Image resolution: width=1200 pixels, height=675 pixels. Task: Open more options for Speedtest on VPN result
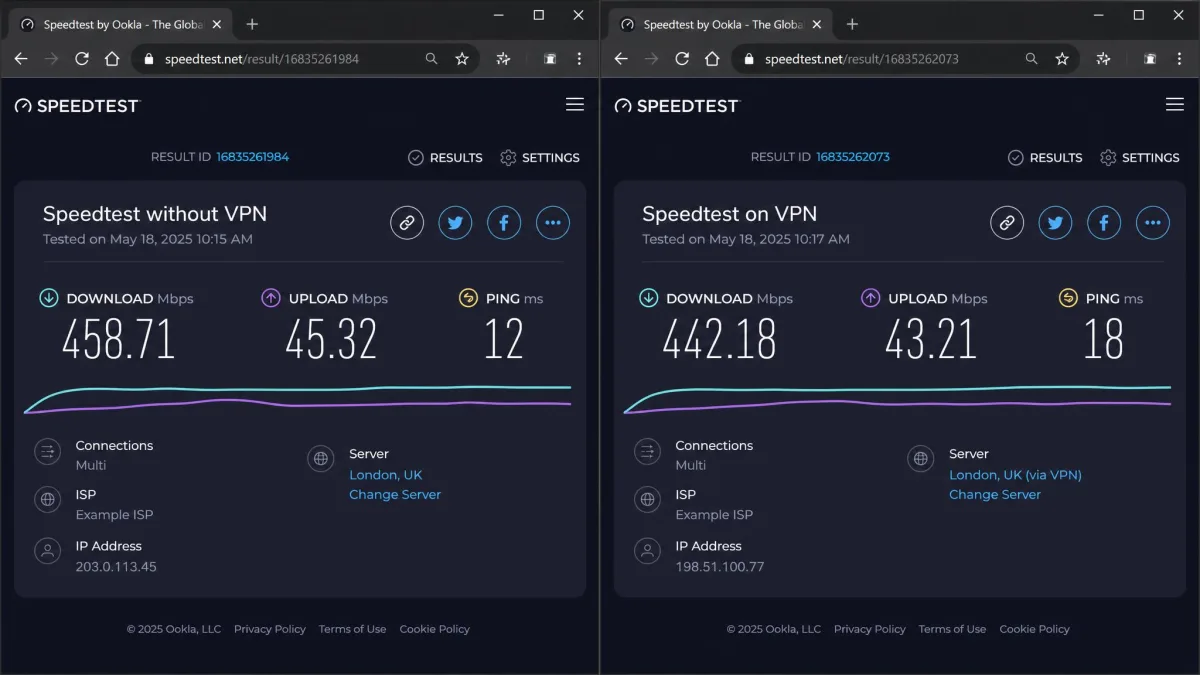click(1153, 223)
